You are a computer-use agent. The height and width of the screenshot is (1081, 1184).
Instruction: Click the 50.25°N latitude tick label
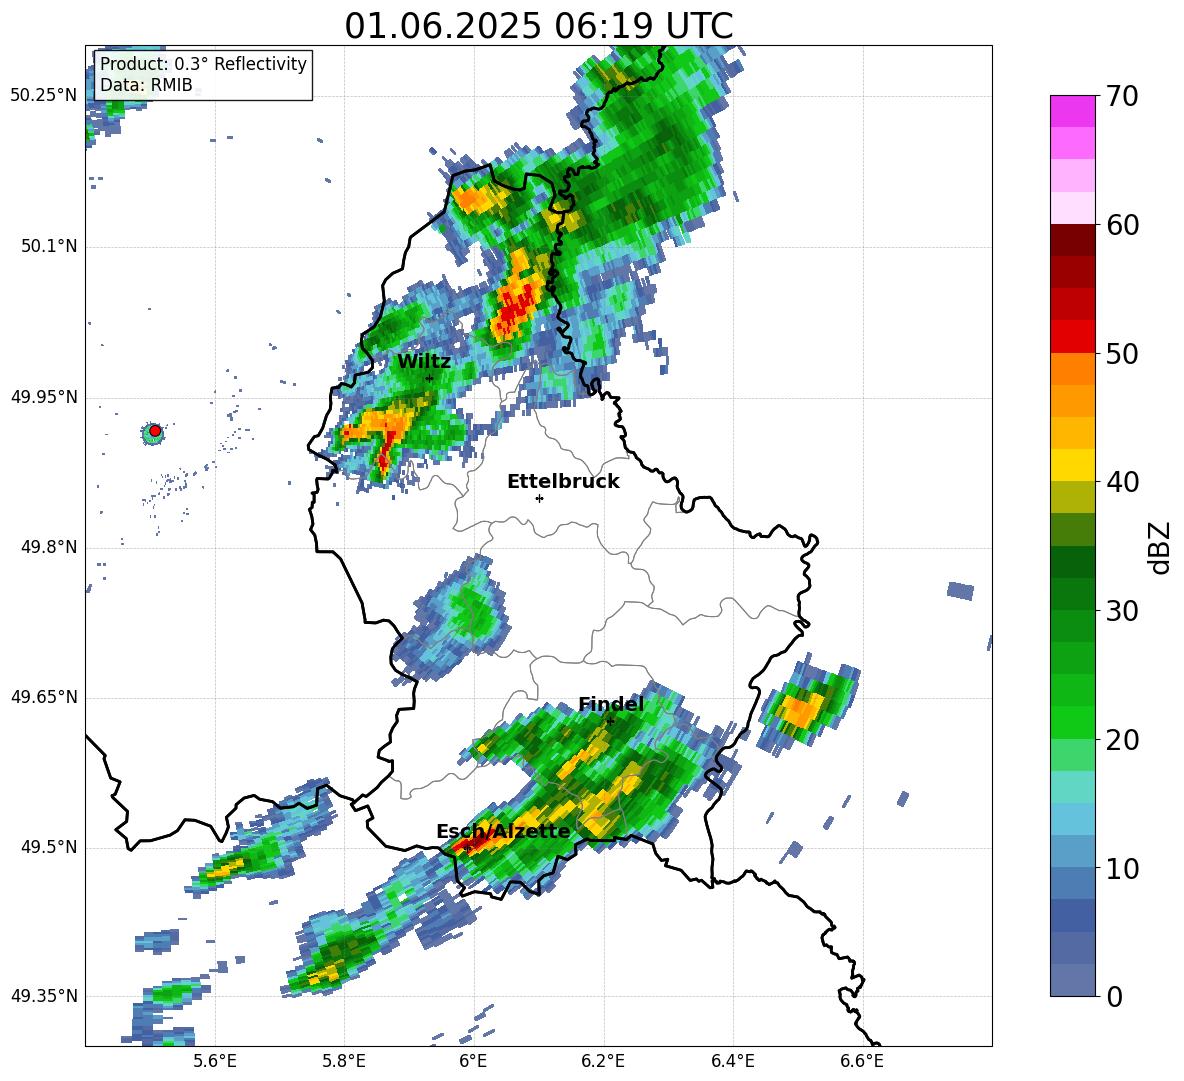(x=43, y=96)
